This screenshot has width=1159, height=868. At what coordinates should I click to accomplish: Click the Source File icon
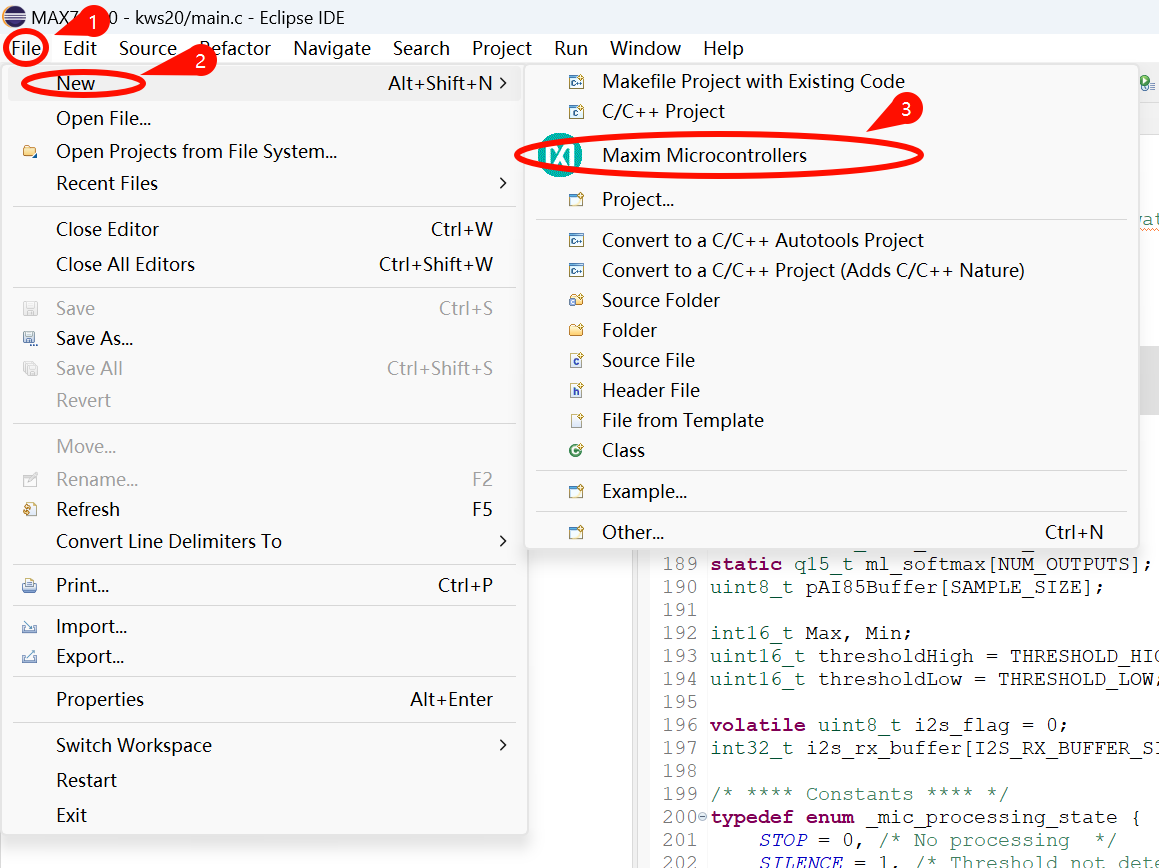[576, 360]
